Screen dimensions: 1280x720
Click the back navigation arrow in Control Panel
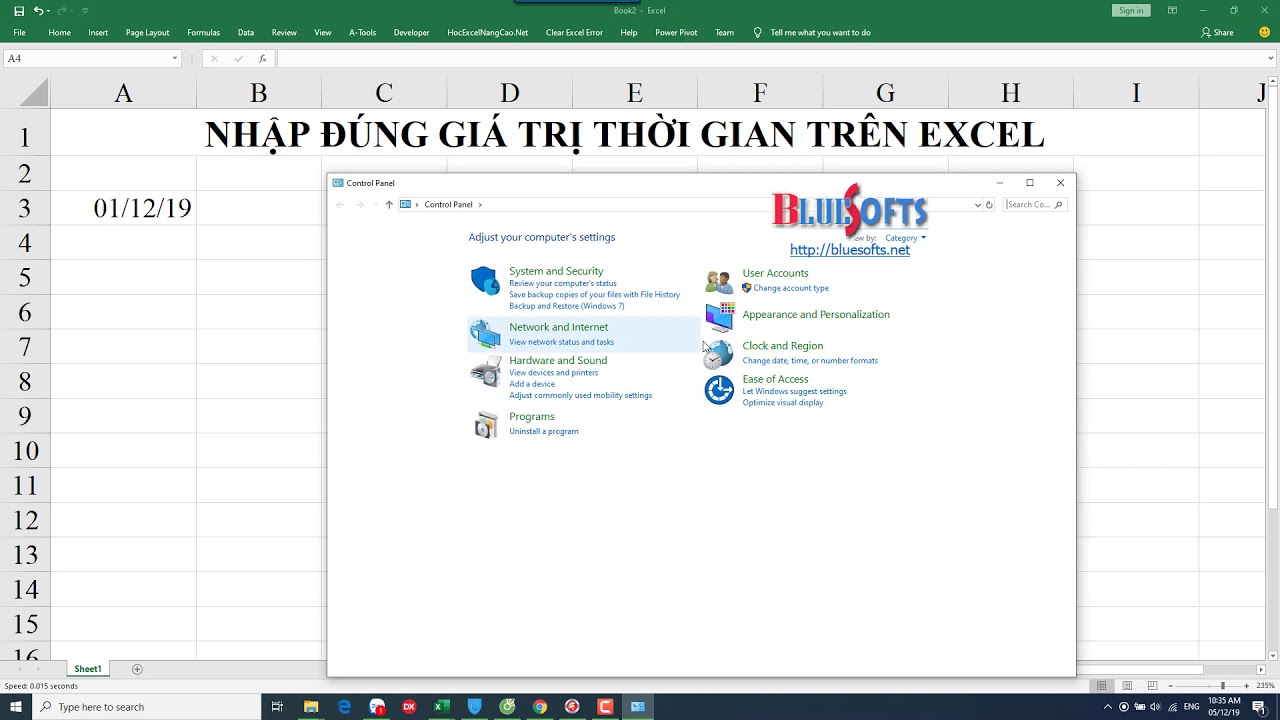click(x=340, y=204)
